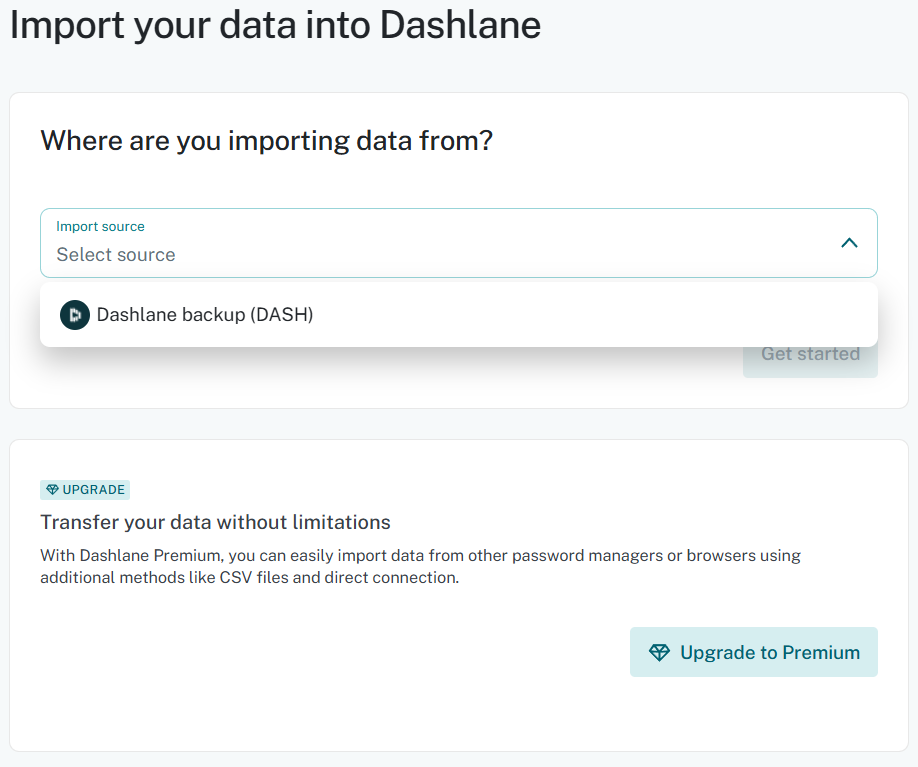
Task: Click 'Transfer your data without limitations' heading
Action: pyautogui.click(x=215, y=522)
